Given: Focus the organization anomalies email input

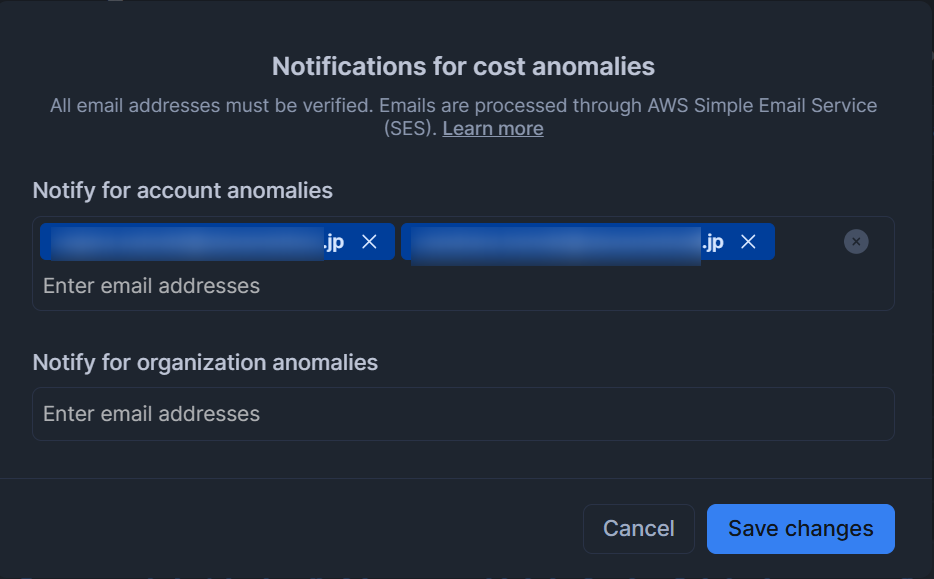Looking at the screenshot, I should (463, 414).
